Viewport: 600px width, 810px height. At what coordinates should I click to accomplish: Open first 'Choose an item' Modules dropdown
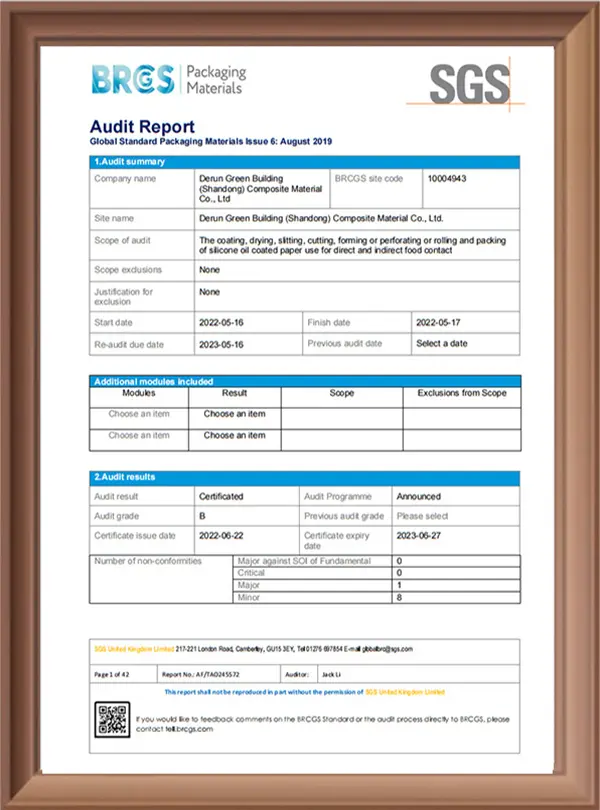[x=138, y=414]
